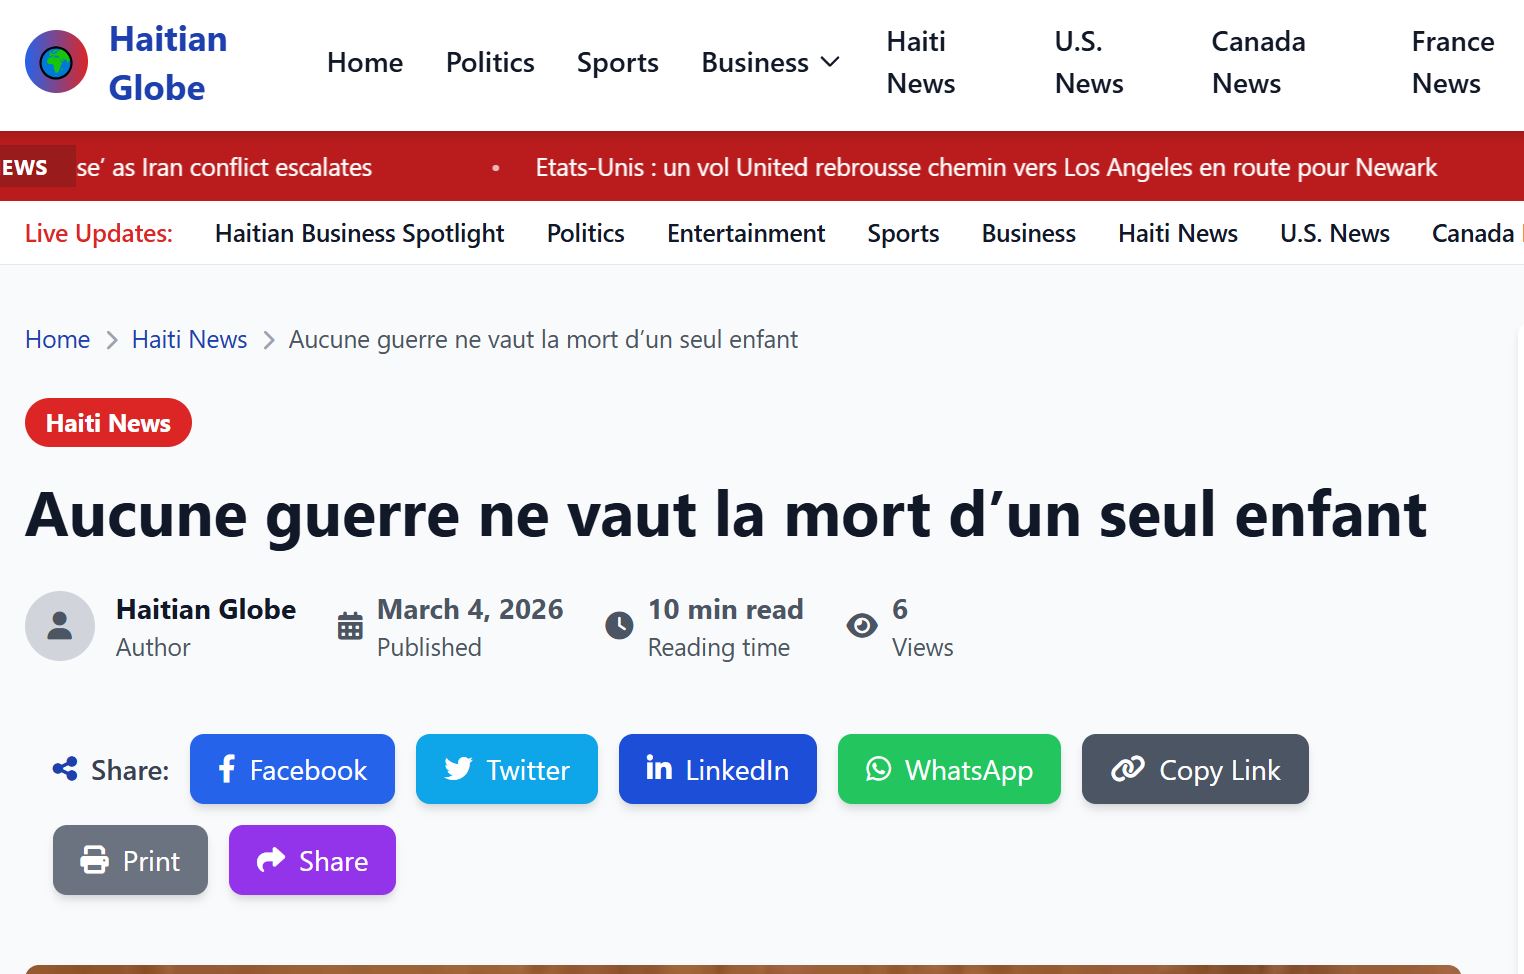Click the Haitian Globe logo icon
The image size is (1524, 974).
[56, 62]
